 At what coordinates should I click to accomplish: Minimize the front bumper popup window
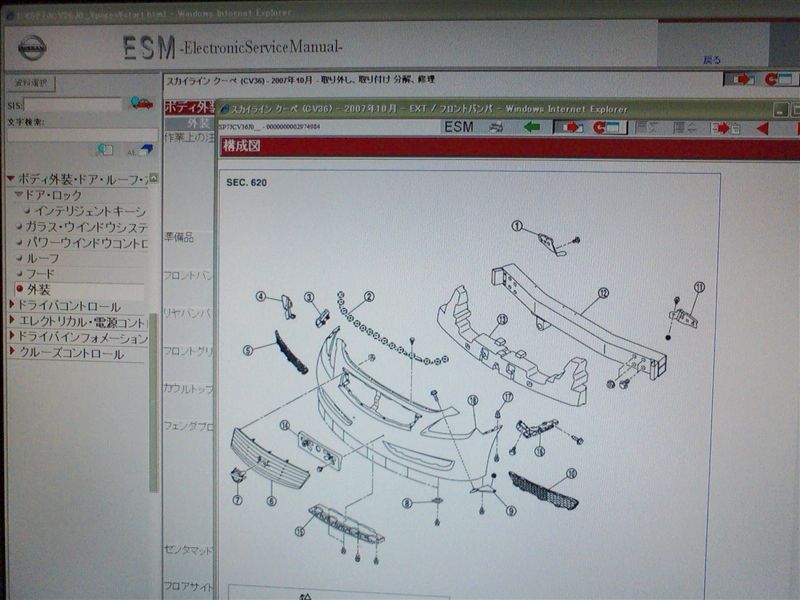[x=780, y=109]
